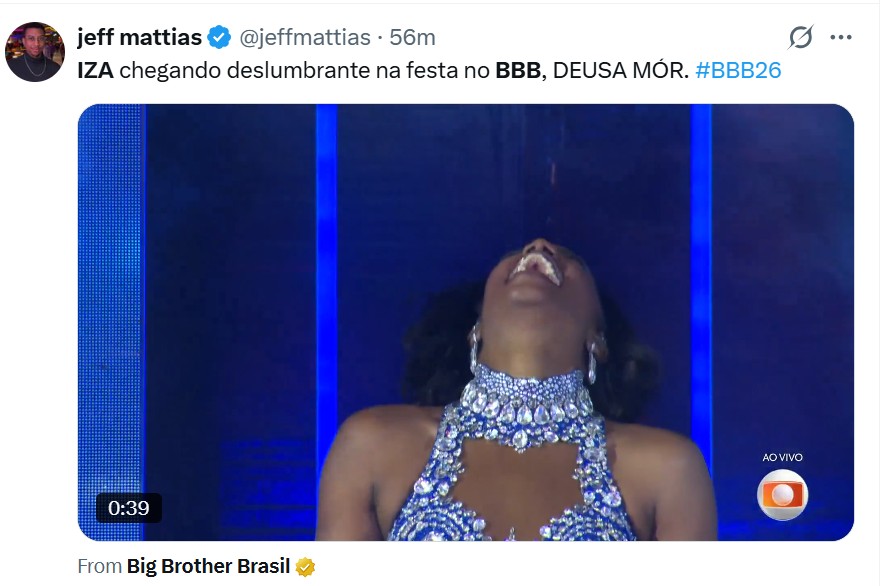
Task: Click jeff mattias's profile avatar
Action: pyautogui.click(x=35, y=52)
